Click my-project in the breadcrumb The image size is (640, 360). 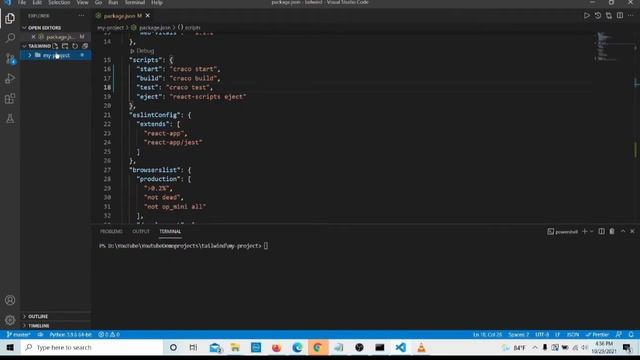click(x=110, y=27)
